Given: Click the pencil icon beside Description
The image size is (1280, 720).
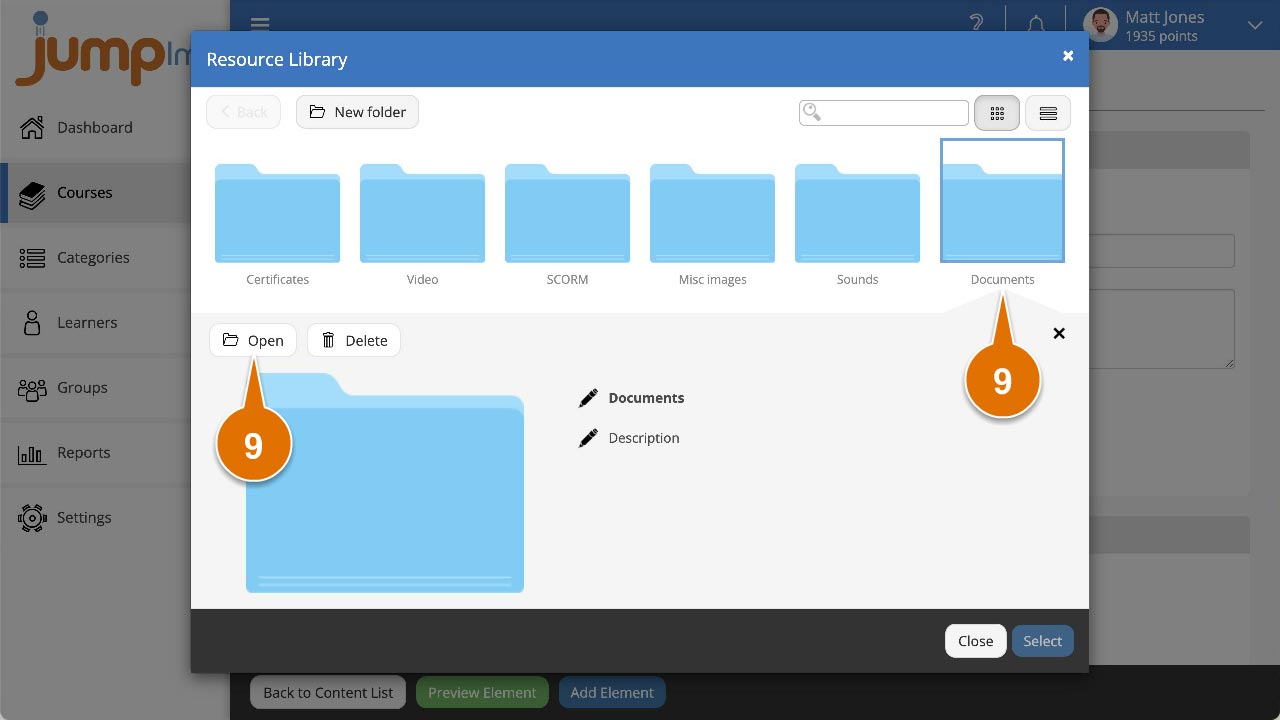Looking at the screenshot, I should 588,438.
